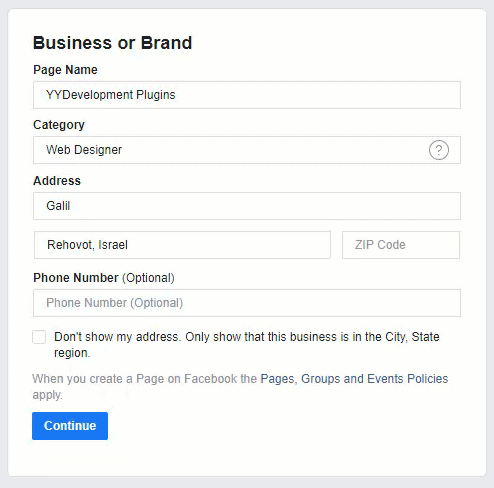Click the word 'apply.' below the policy link
This screenshot has width=494, height=488.
[47, 395]
